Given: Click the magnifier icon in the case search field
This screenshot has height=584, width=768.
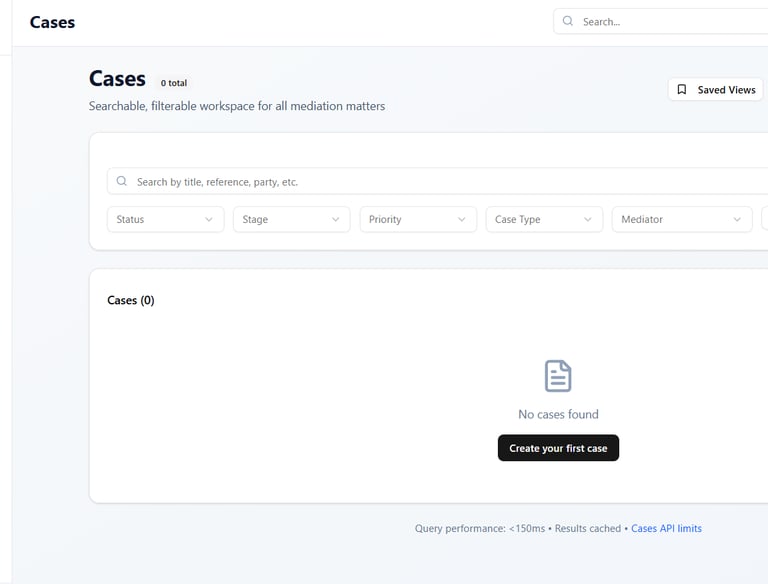Looking at the screenshot, I should pyautogui.click(x=121, y=181).
